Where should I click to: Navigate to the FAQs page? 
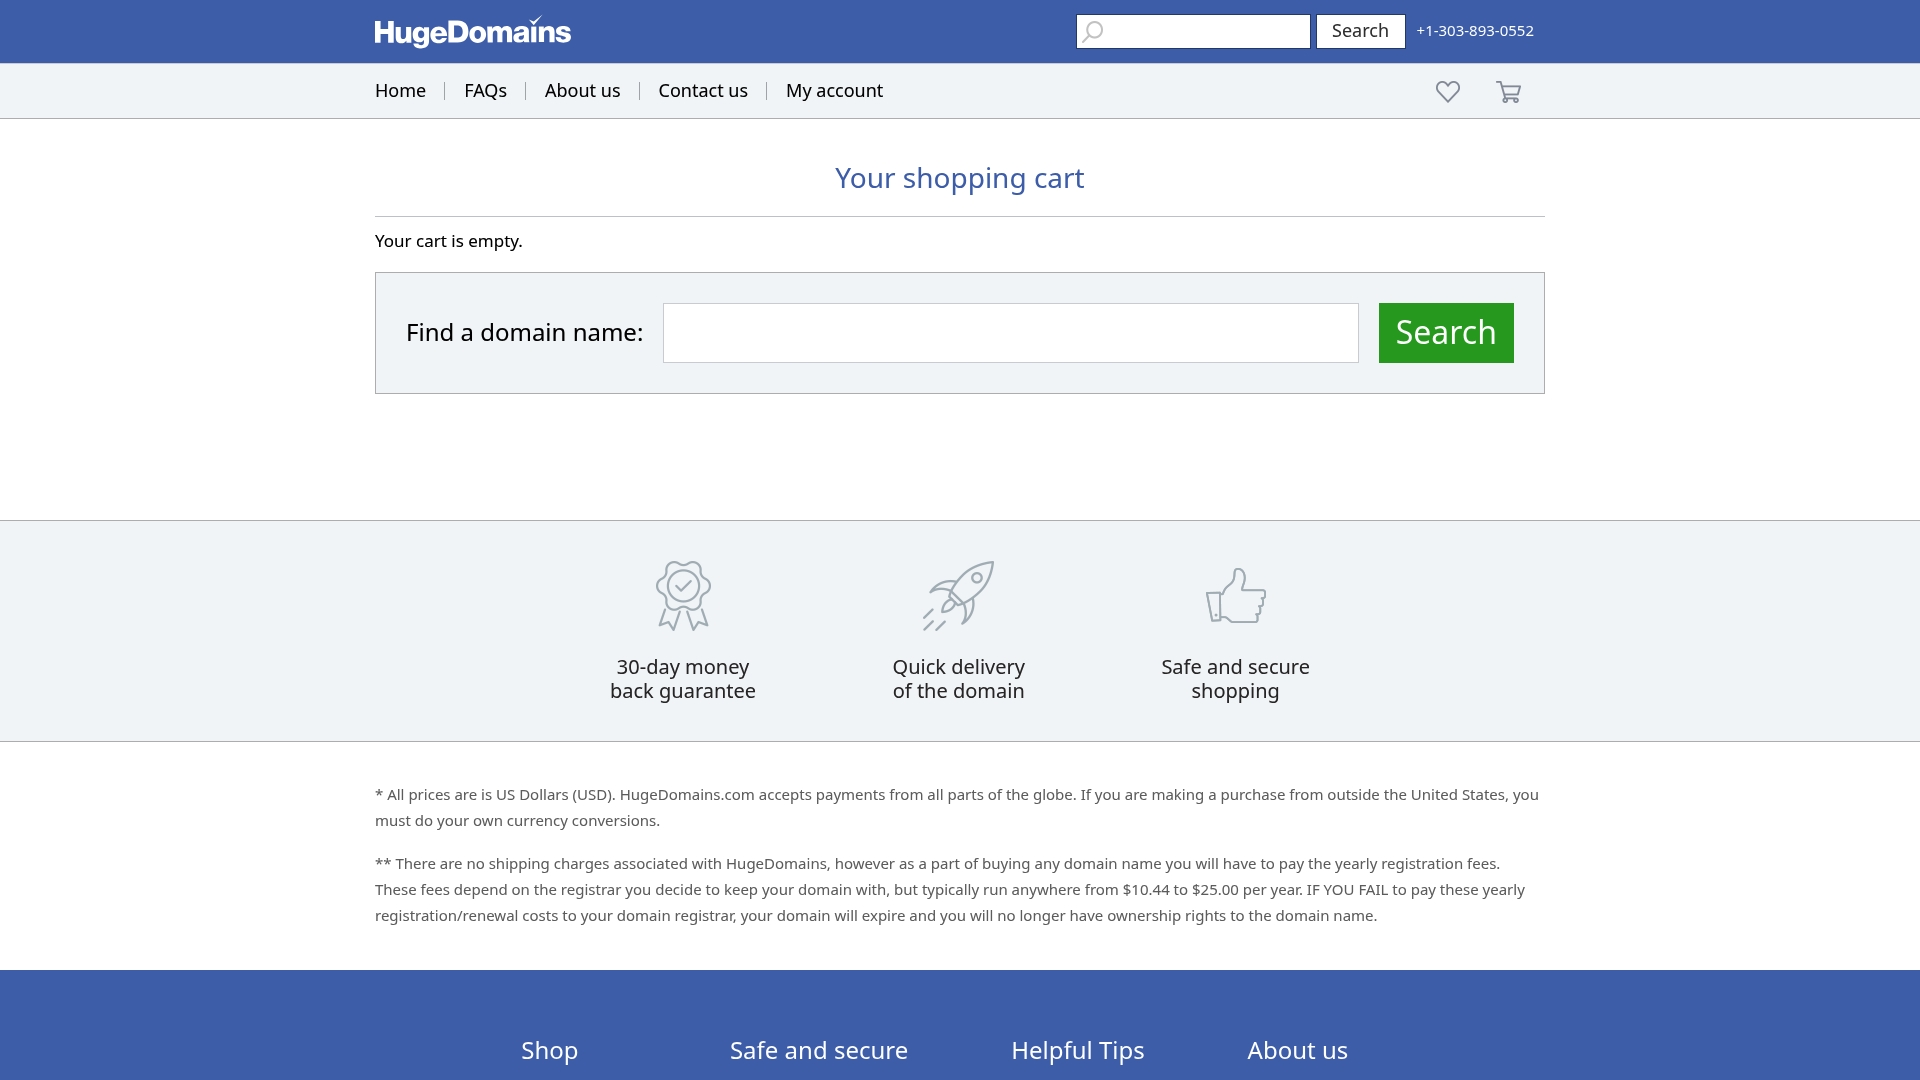486,90
